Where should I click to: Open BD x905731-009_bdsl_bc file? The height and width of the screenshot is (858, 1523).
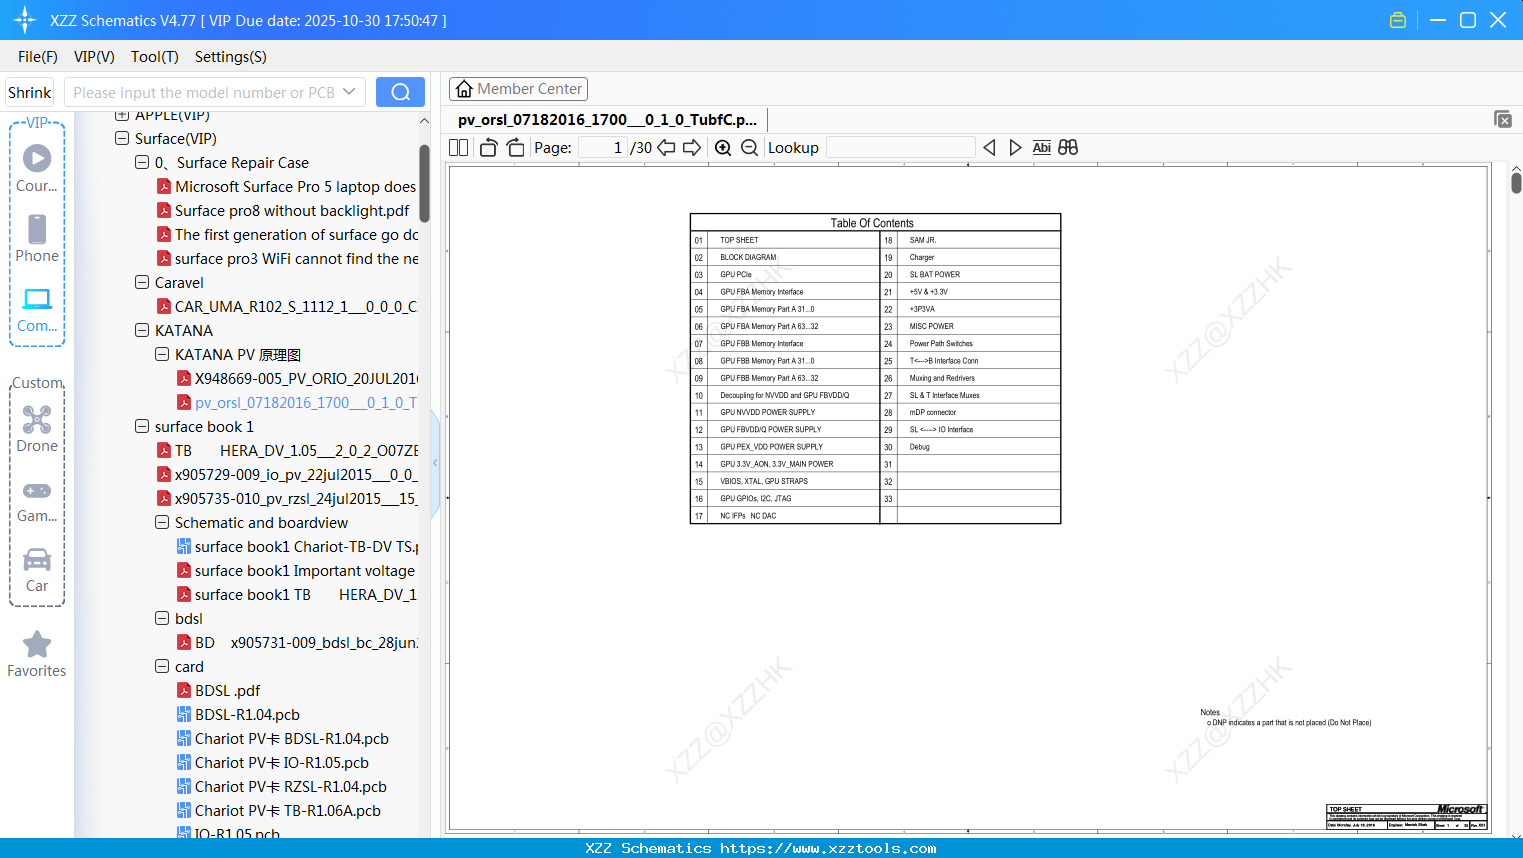pos(297,643)
